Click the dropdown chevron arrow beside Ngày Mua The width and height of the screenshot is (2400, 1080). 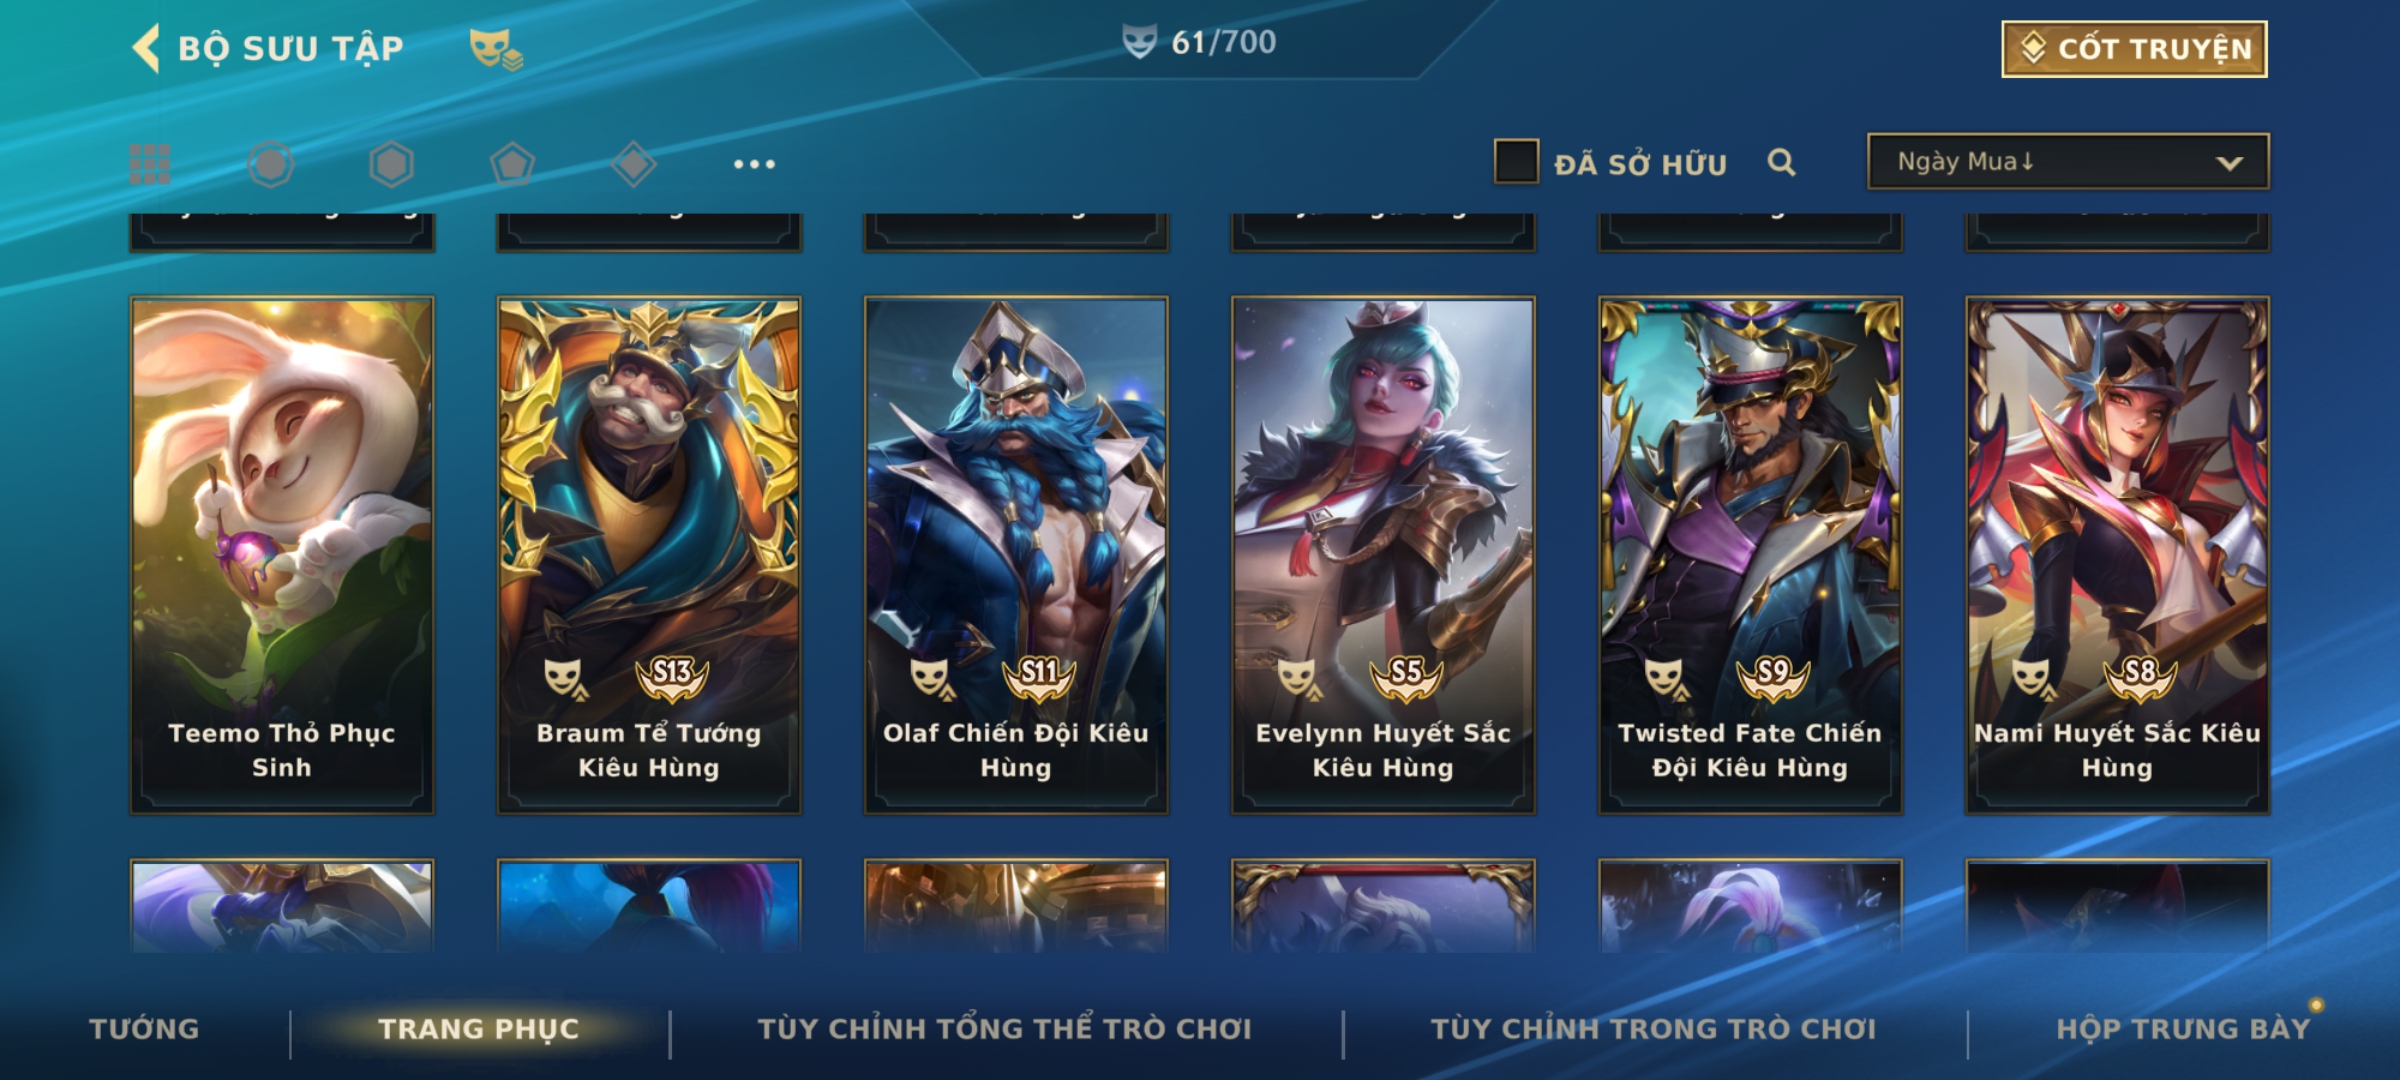2229,163
